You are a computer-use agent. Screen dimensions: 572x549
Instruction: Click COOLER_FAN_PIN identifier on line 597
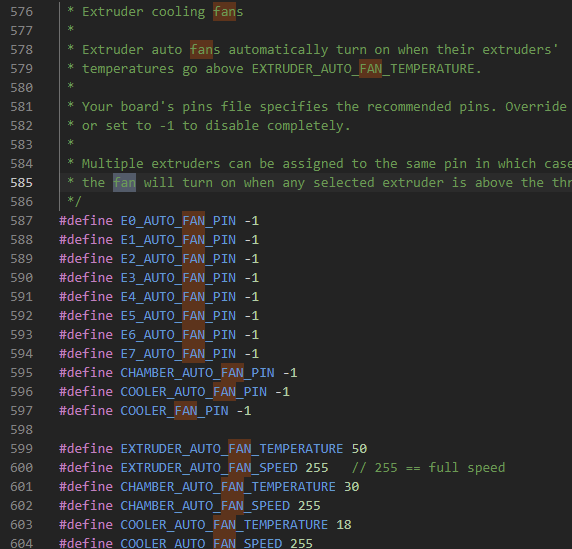coord(175,410)
